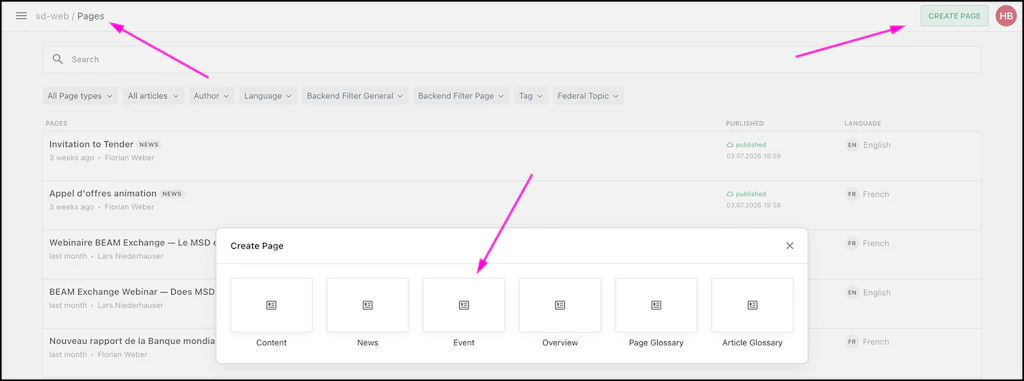Select the News page type card
The width and height of the screenshot is (1024, 381).
click(368, 305)
